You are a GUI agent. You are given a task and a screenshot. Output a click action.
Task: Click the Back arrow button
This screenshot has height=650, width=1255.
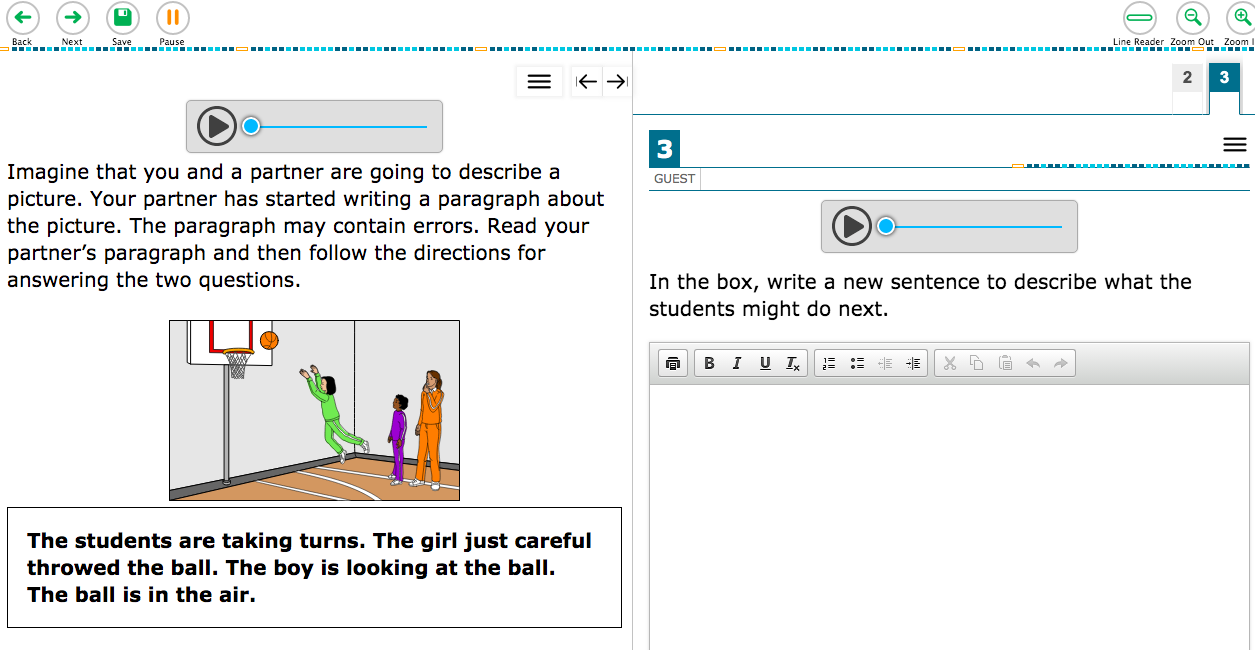22,17
